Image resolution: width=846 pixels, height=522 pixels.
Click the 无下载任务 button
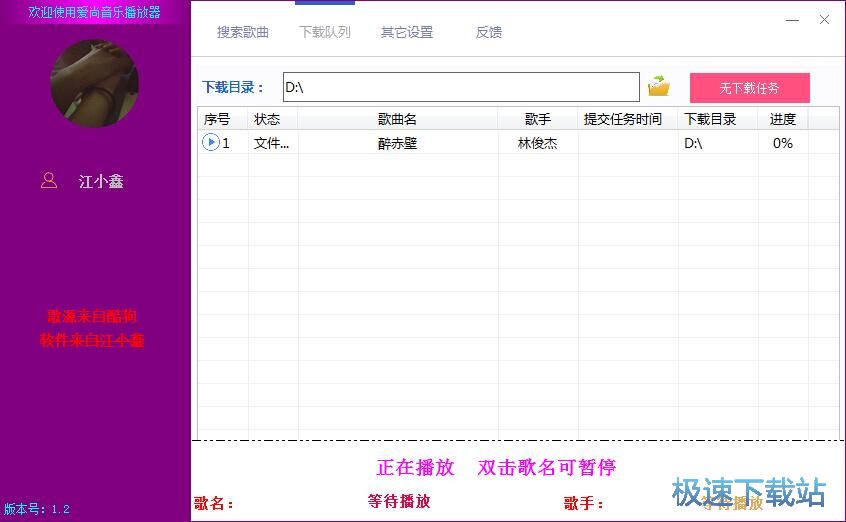[749, 88]
